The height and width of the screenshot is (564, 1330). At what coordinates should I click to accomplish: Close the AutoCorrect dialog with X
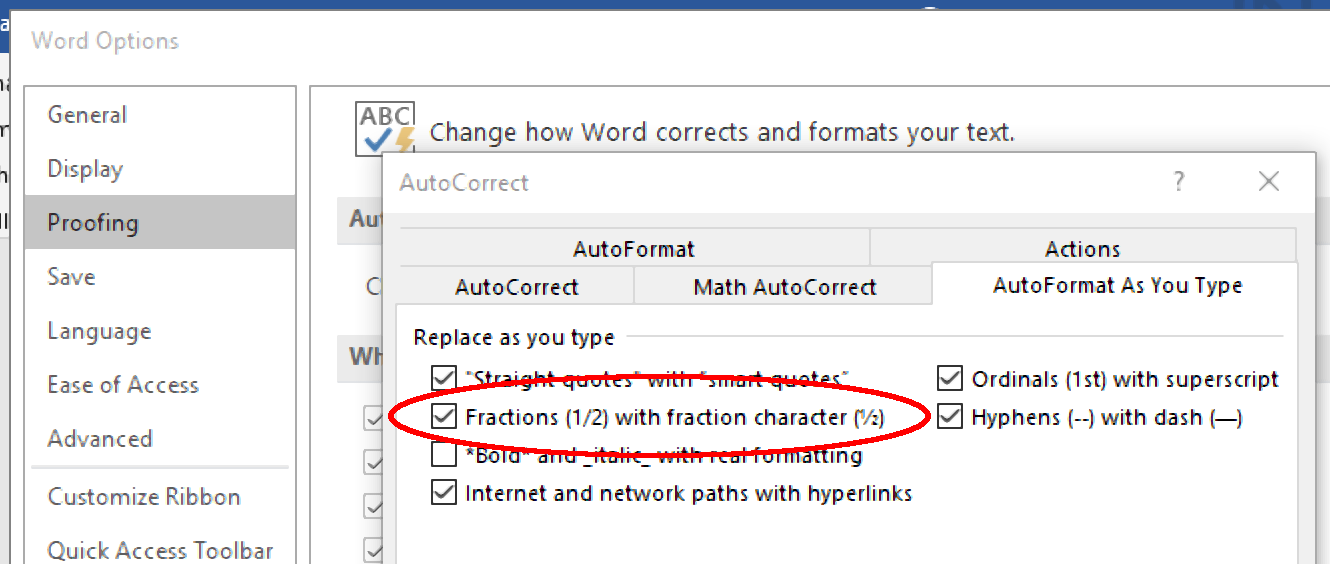point(1268,182)
